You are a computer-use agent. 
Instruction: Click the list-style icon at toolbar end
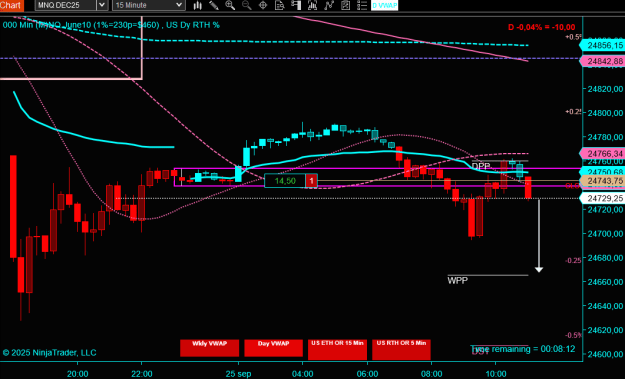click(362, 5)
